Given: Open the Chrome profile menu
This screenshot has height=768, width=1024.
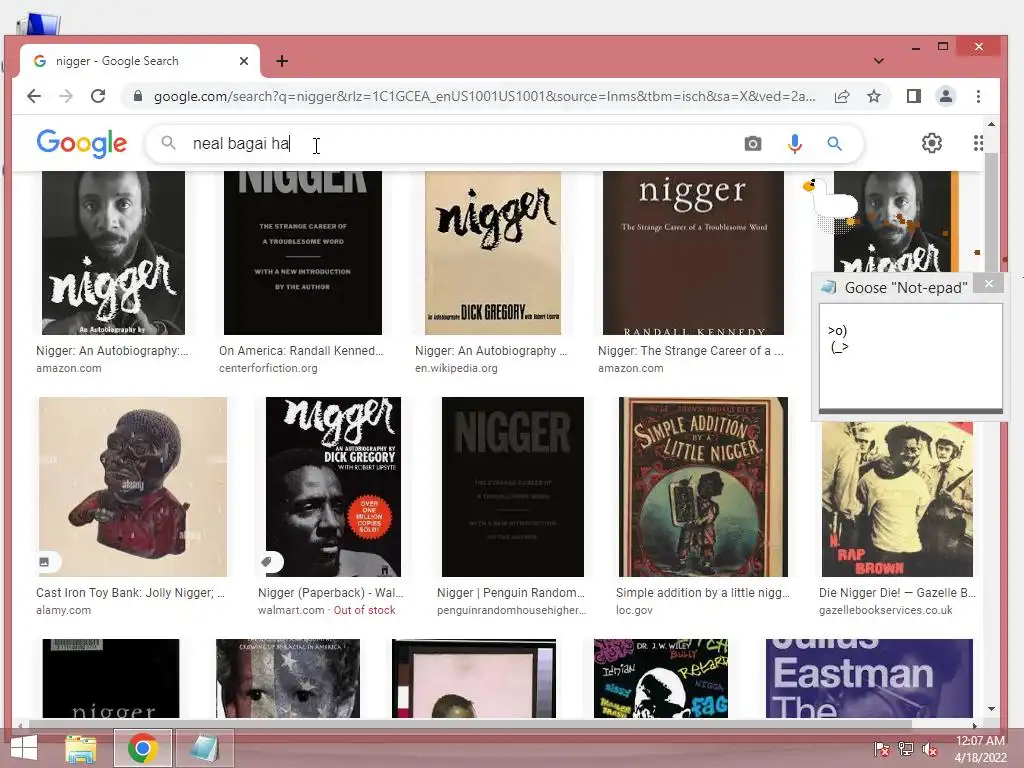Looking at the screenshot, I should [946, 96].
